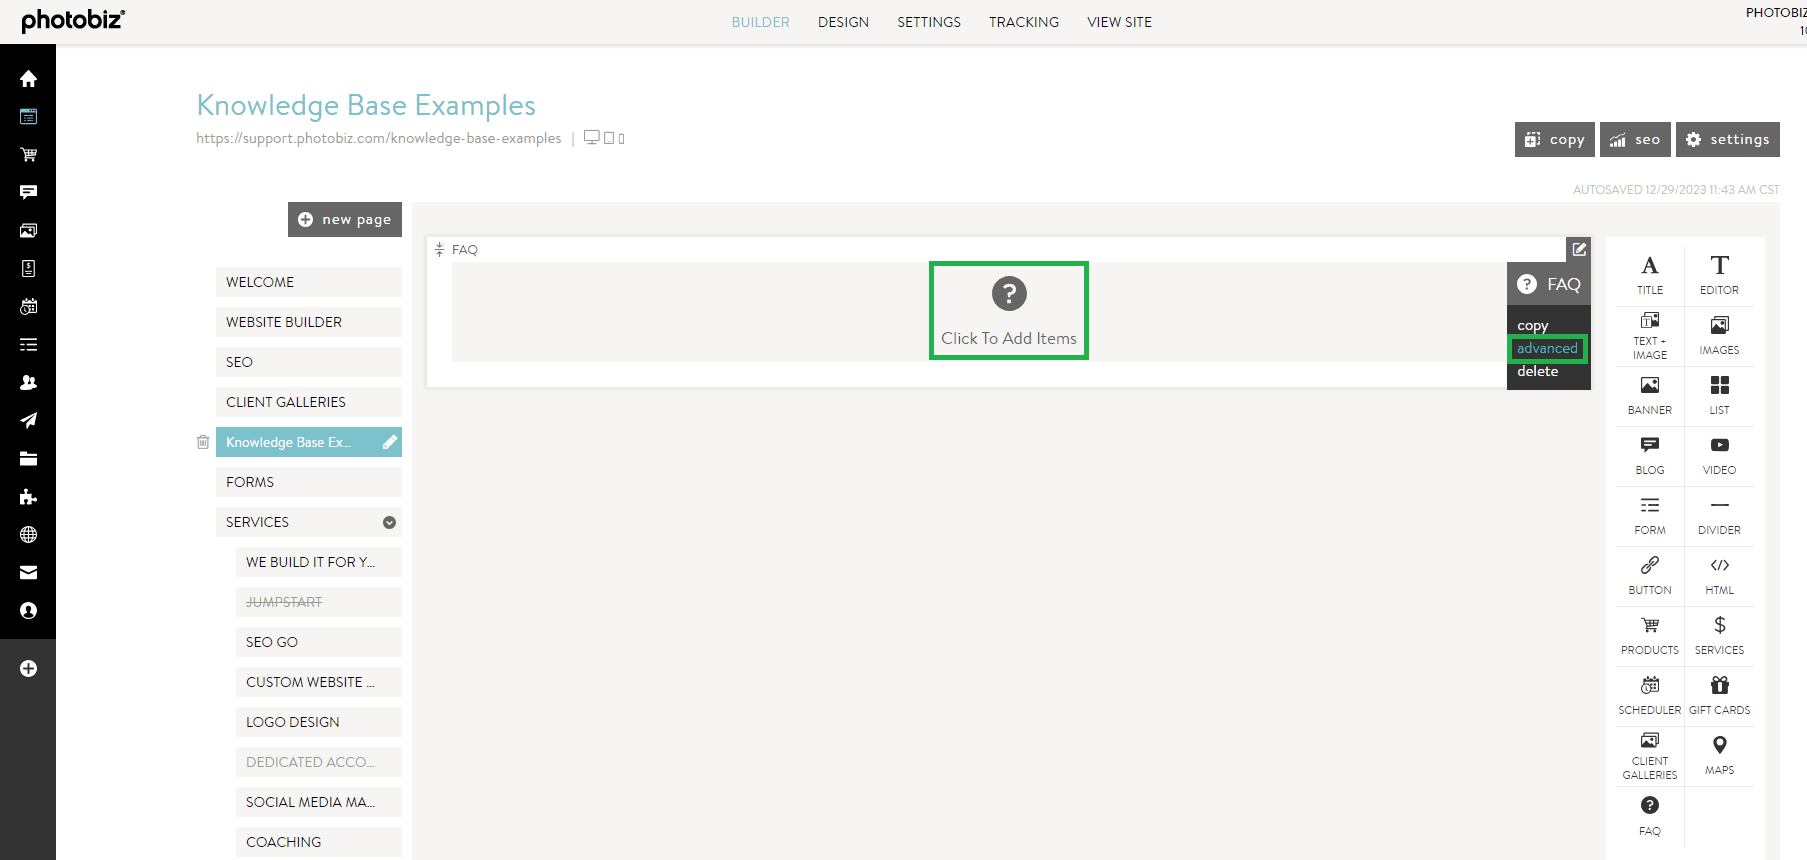Add a Client Galleries block
The width and height of the screenshot is (1807, 860).
(x=1650, y=755)
